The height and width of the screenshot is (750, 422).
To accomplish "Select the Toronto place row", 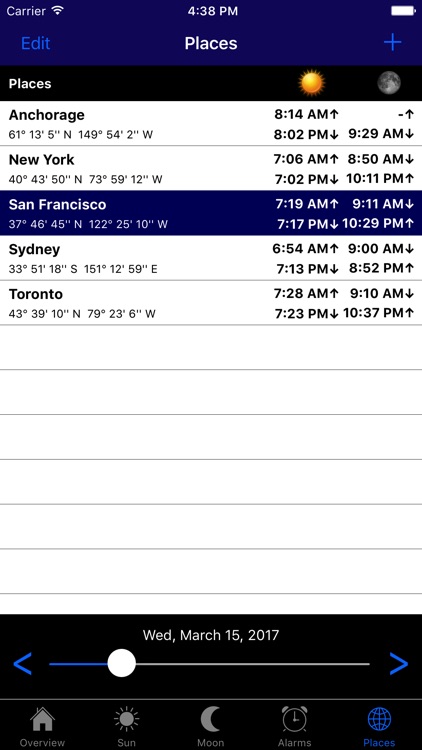I will tap(211, 303).
